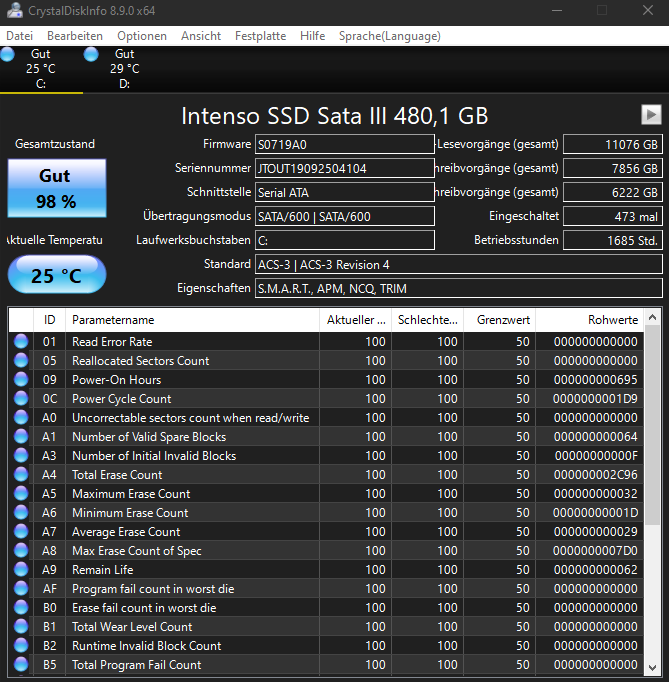Click the next disk arrow button
Screen dimensions: 669x682
point(651,114)
